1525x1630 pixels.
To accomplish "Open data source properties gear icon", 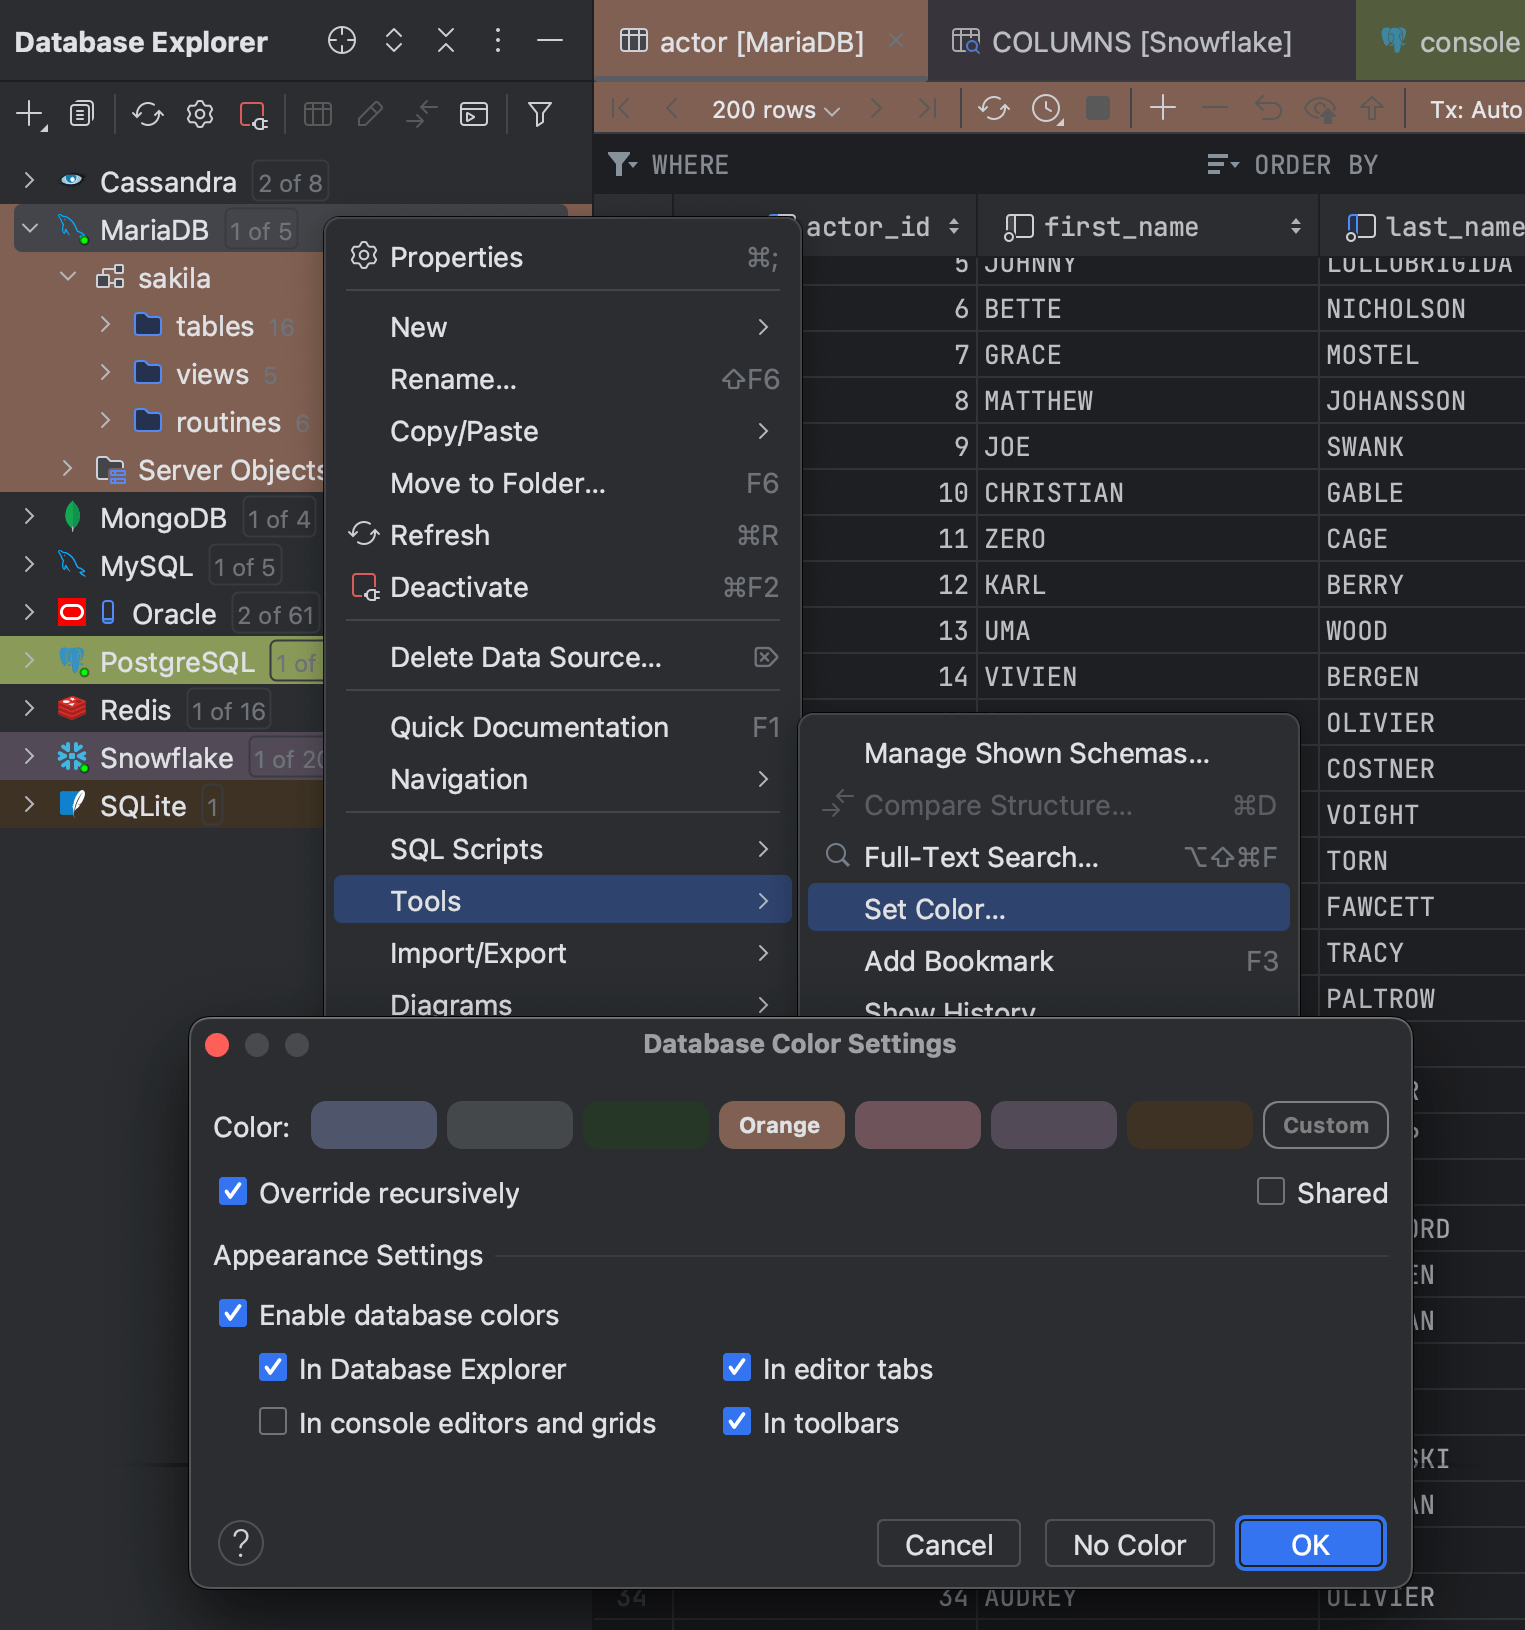I will (x=200, y=114).
